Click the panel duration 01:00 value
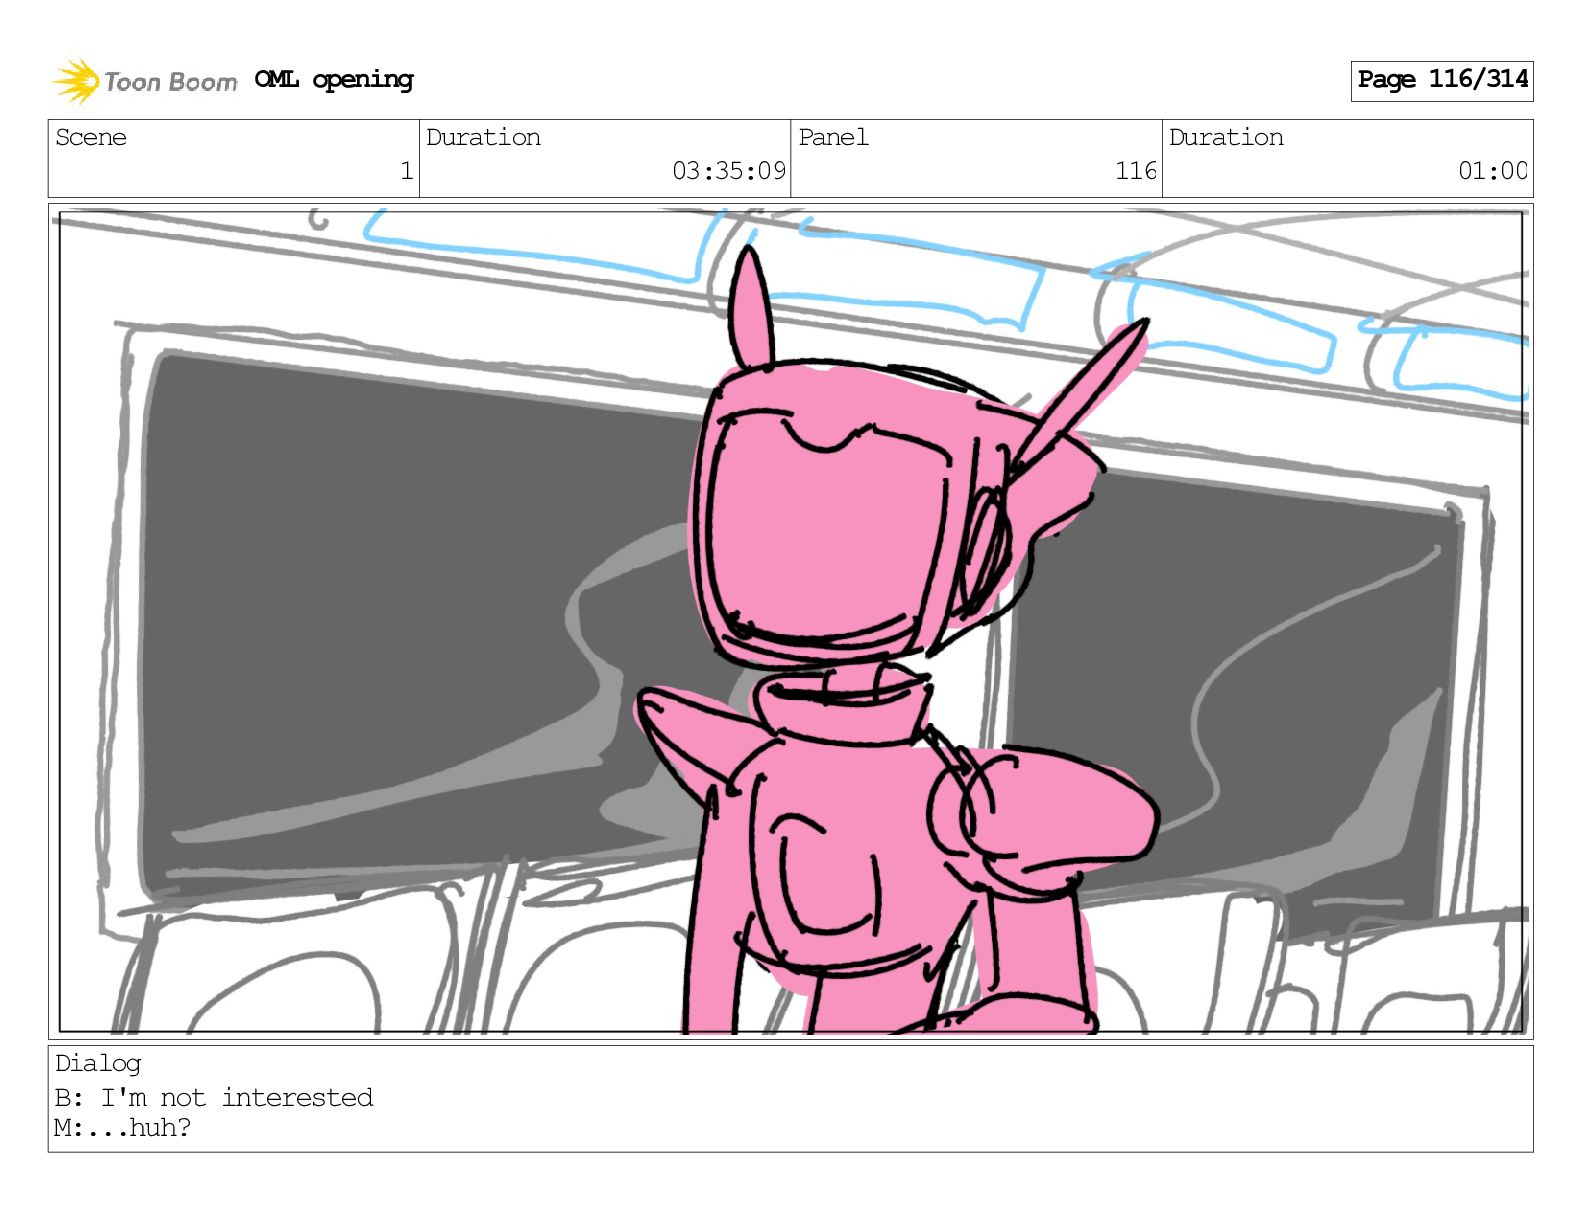This screenshot has width=1584, height=1224. (x=1493, y=171)
